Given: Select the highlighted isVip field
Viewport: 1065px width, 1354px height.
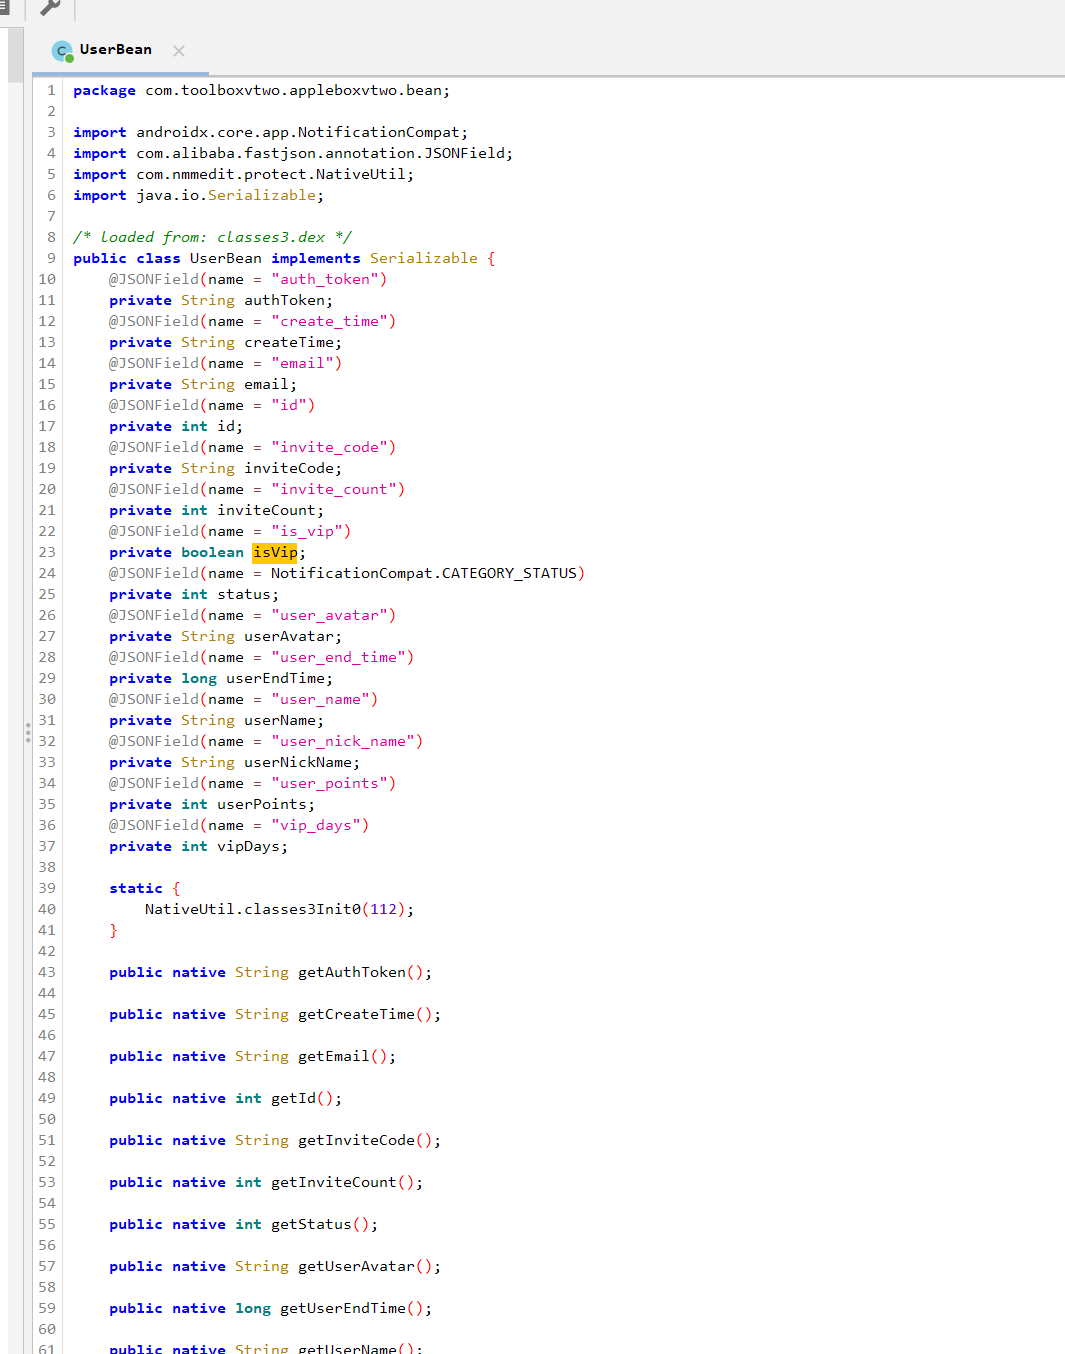Looking at the screenshot, I should [274, 552].
